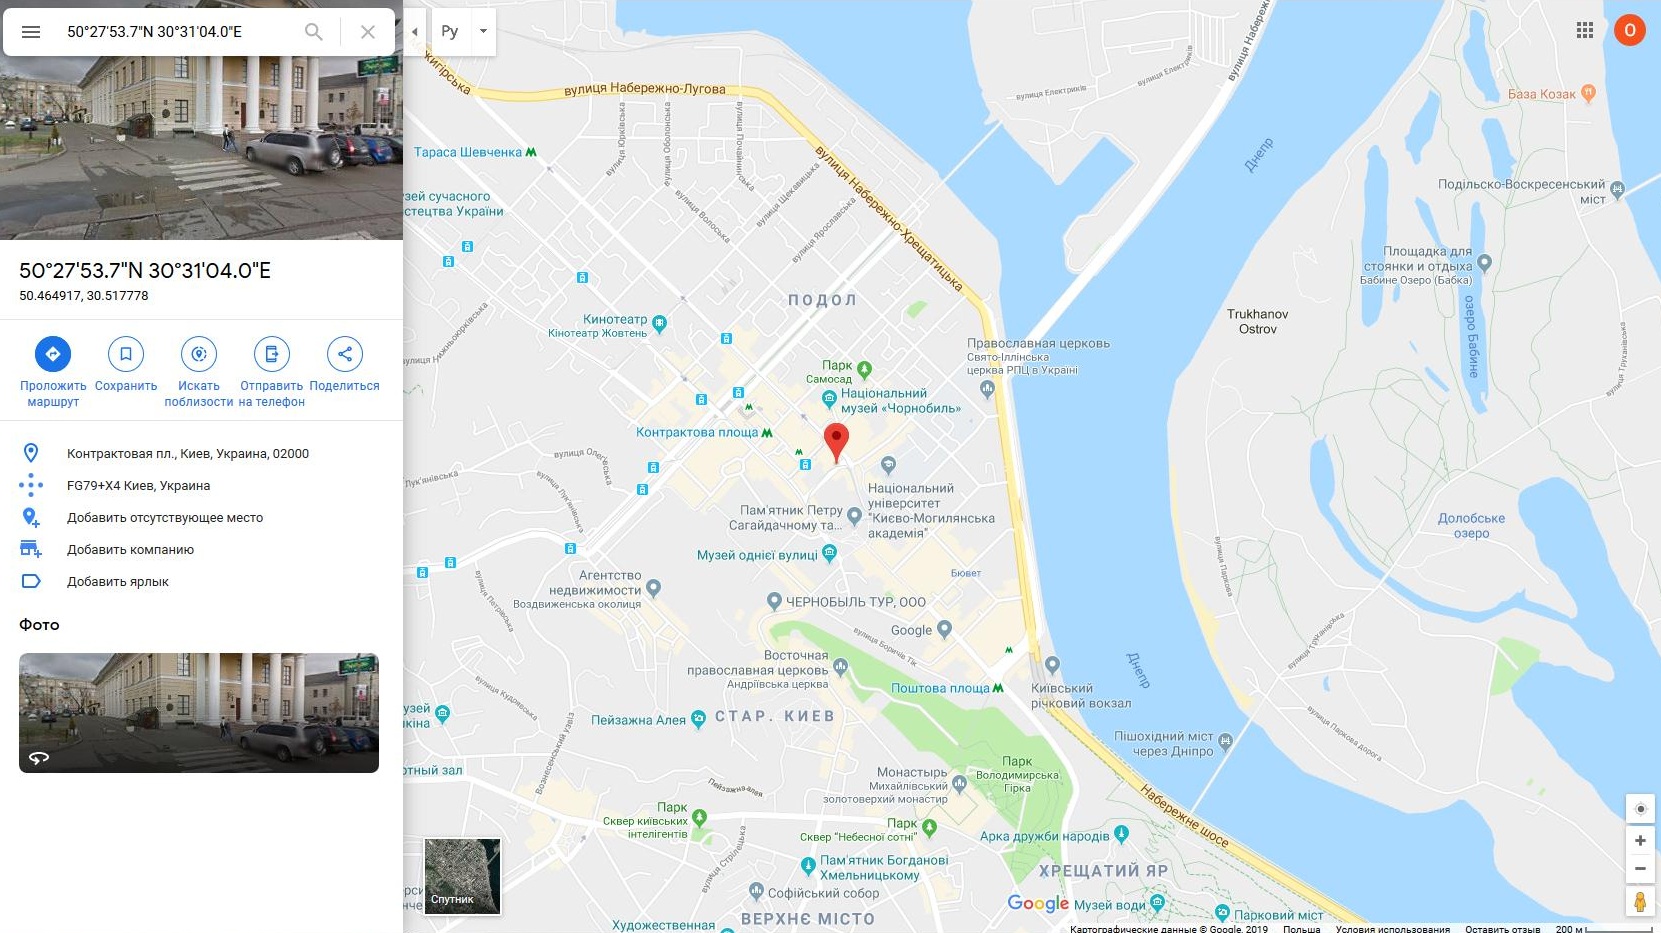Screen dimensions: 1661x933
Task: Share the location with Поделиться icon
Action: click(x=345, y=354)
